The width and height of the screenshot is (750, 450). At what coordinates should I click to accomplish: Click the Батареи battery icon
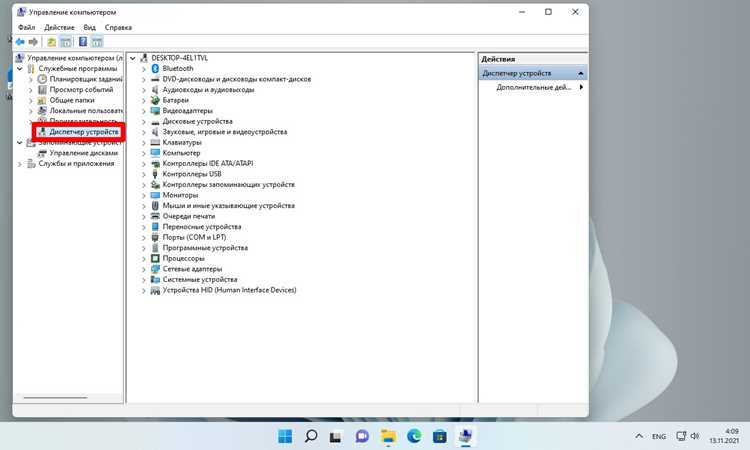tap(155, 100)
